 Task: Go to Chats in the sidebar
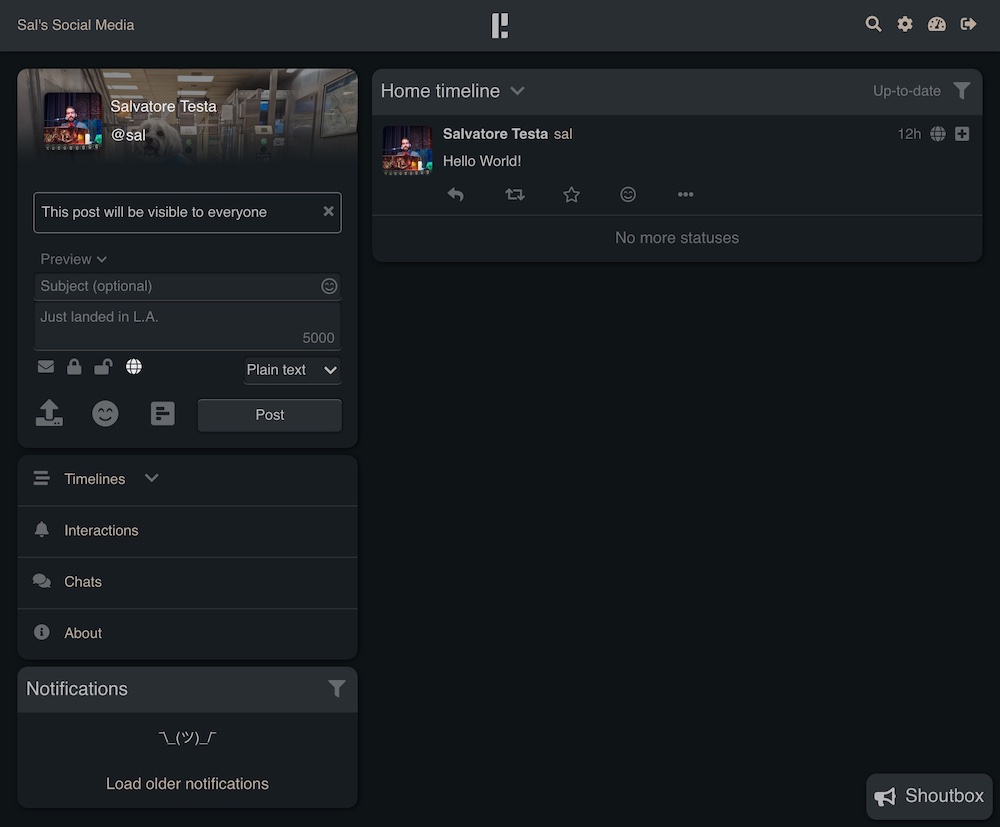click(x=83, y=582)
